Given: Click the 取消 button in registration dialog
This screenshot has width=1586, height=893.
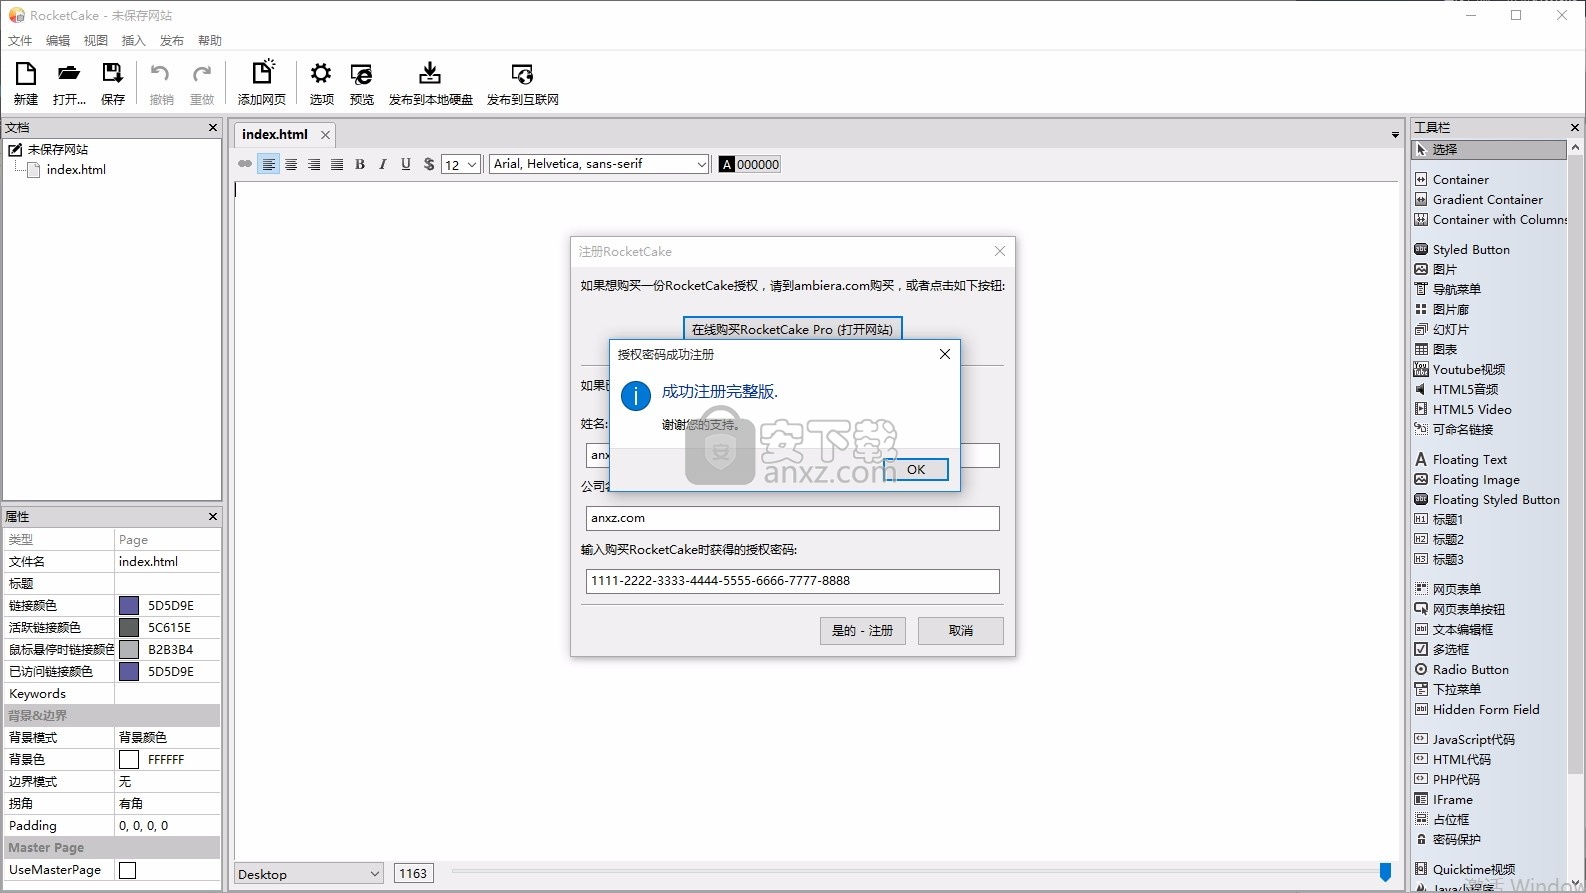Looking at the screenshot, I should pos(961,630).
